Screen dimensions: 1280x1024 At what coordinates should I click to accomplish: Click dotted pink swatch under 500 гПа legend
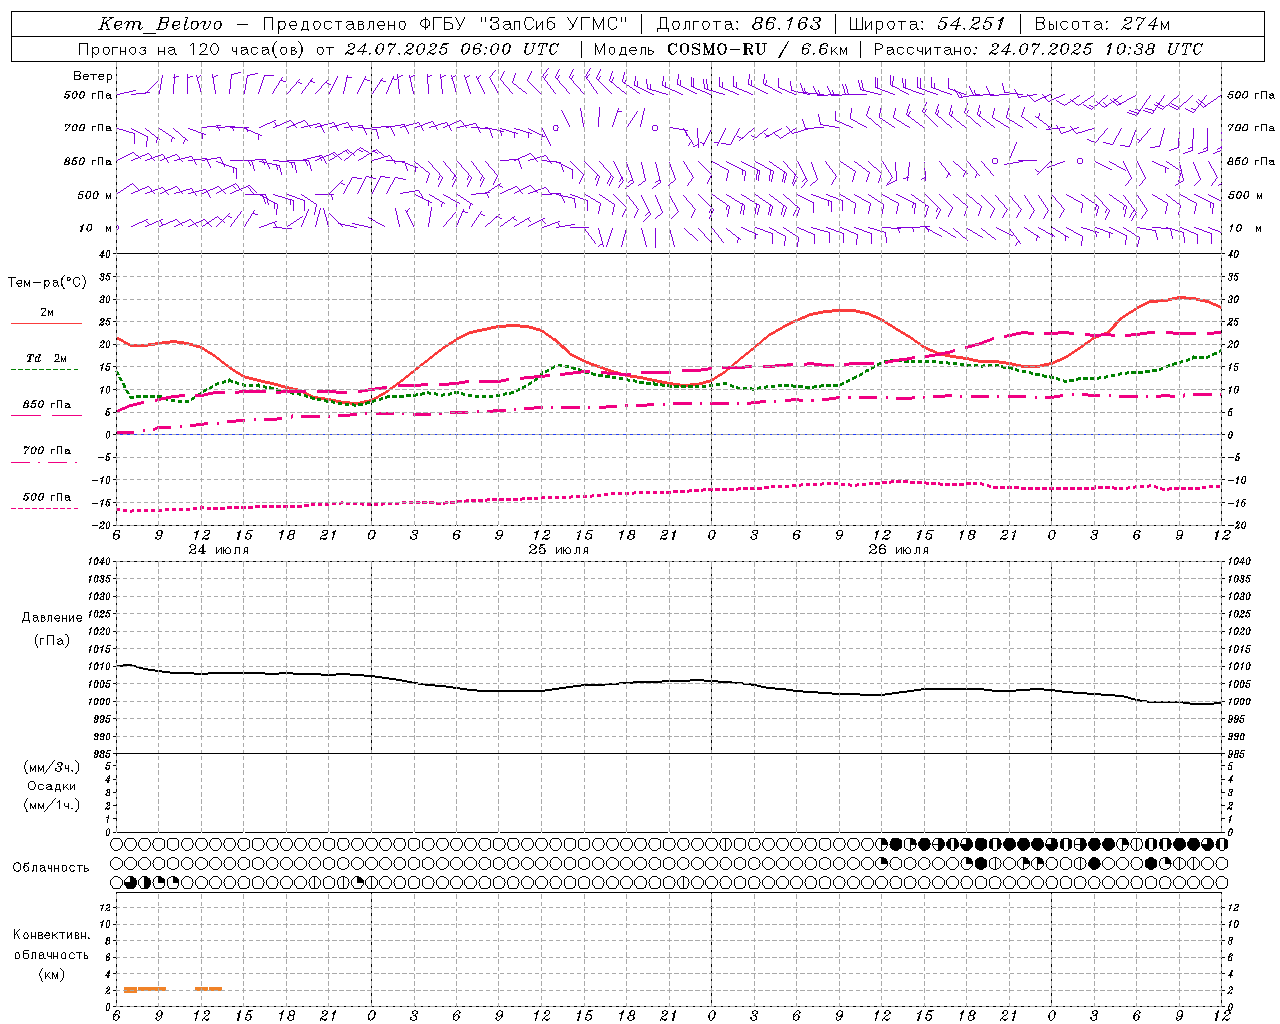point(44,508)
